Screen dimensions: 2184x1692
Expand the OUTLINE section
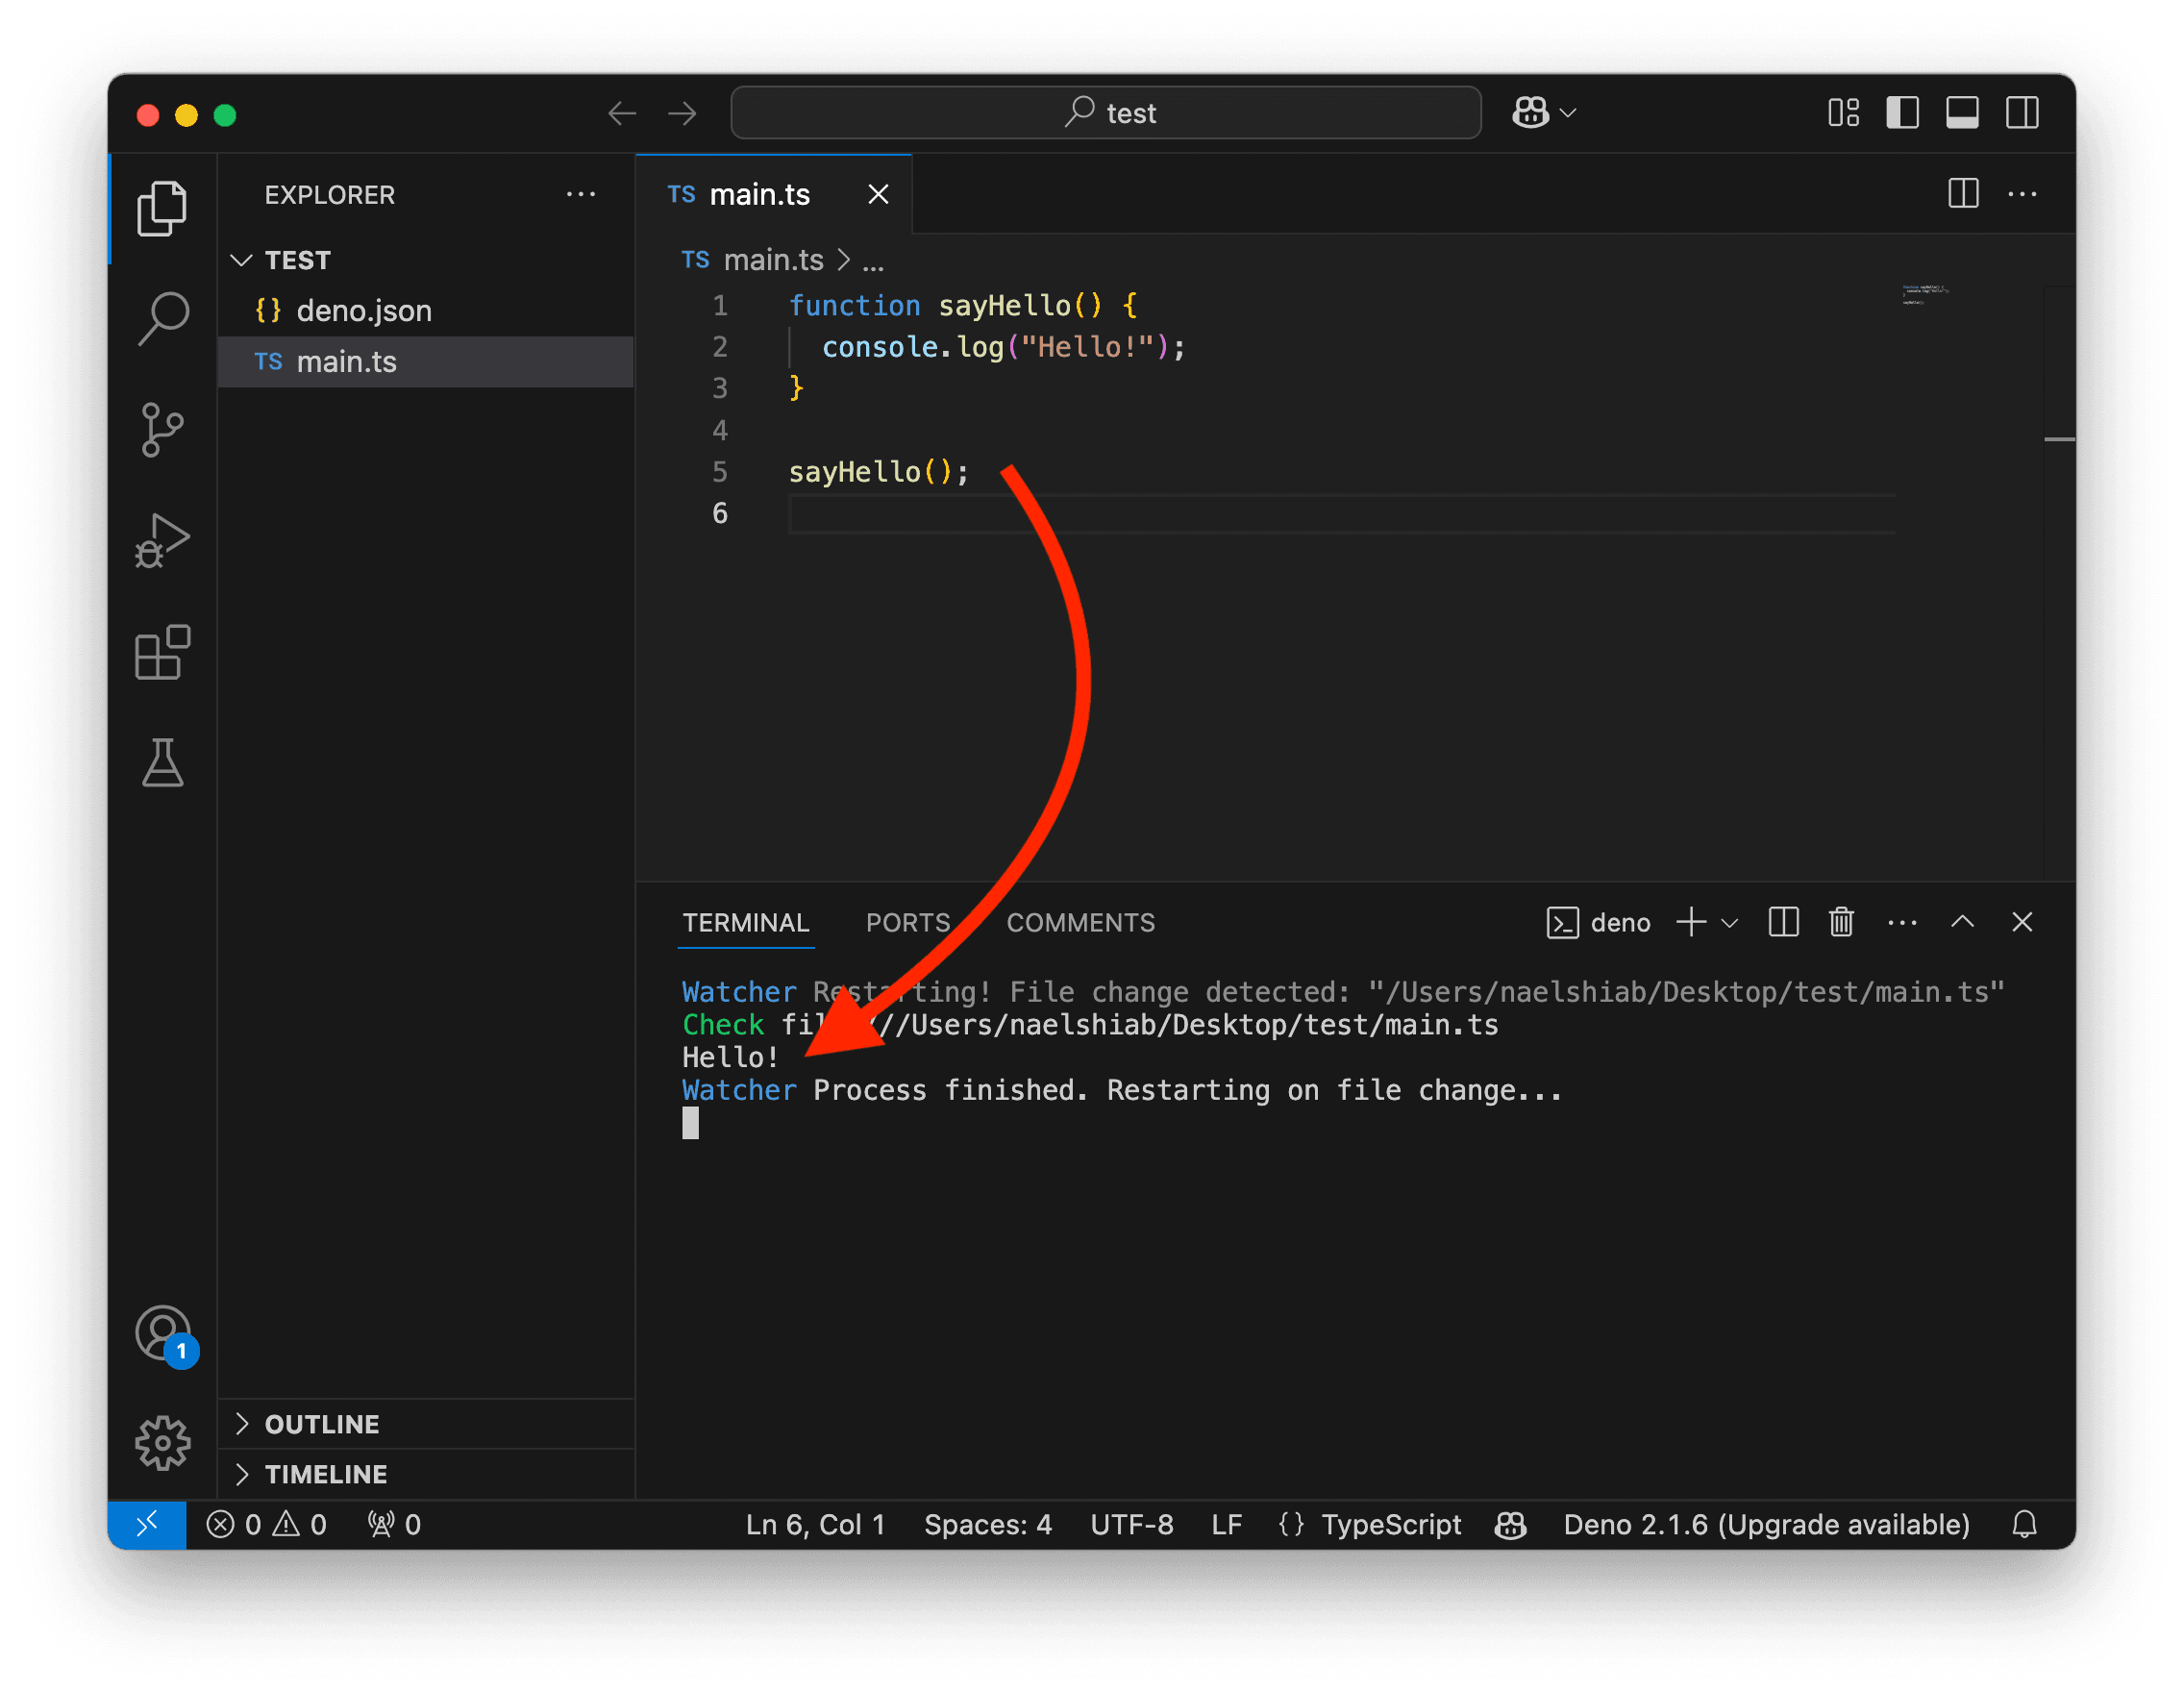pos(426,1423)
